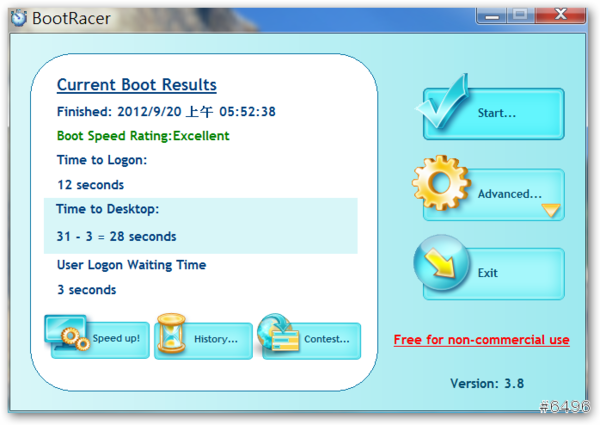The height and width of the screenshot is (425, 600).
Task: Open the Free for non-commercial use link
Action: coord(481,340)
